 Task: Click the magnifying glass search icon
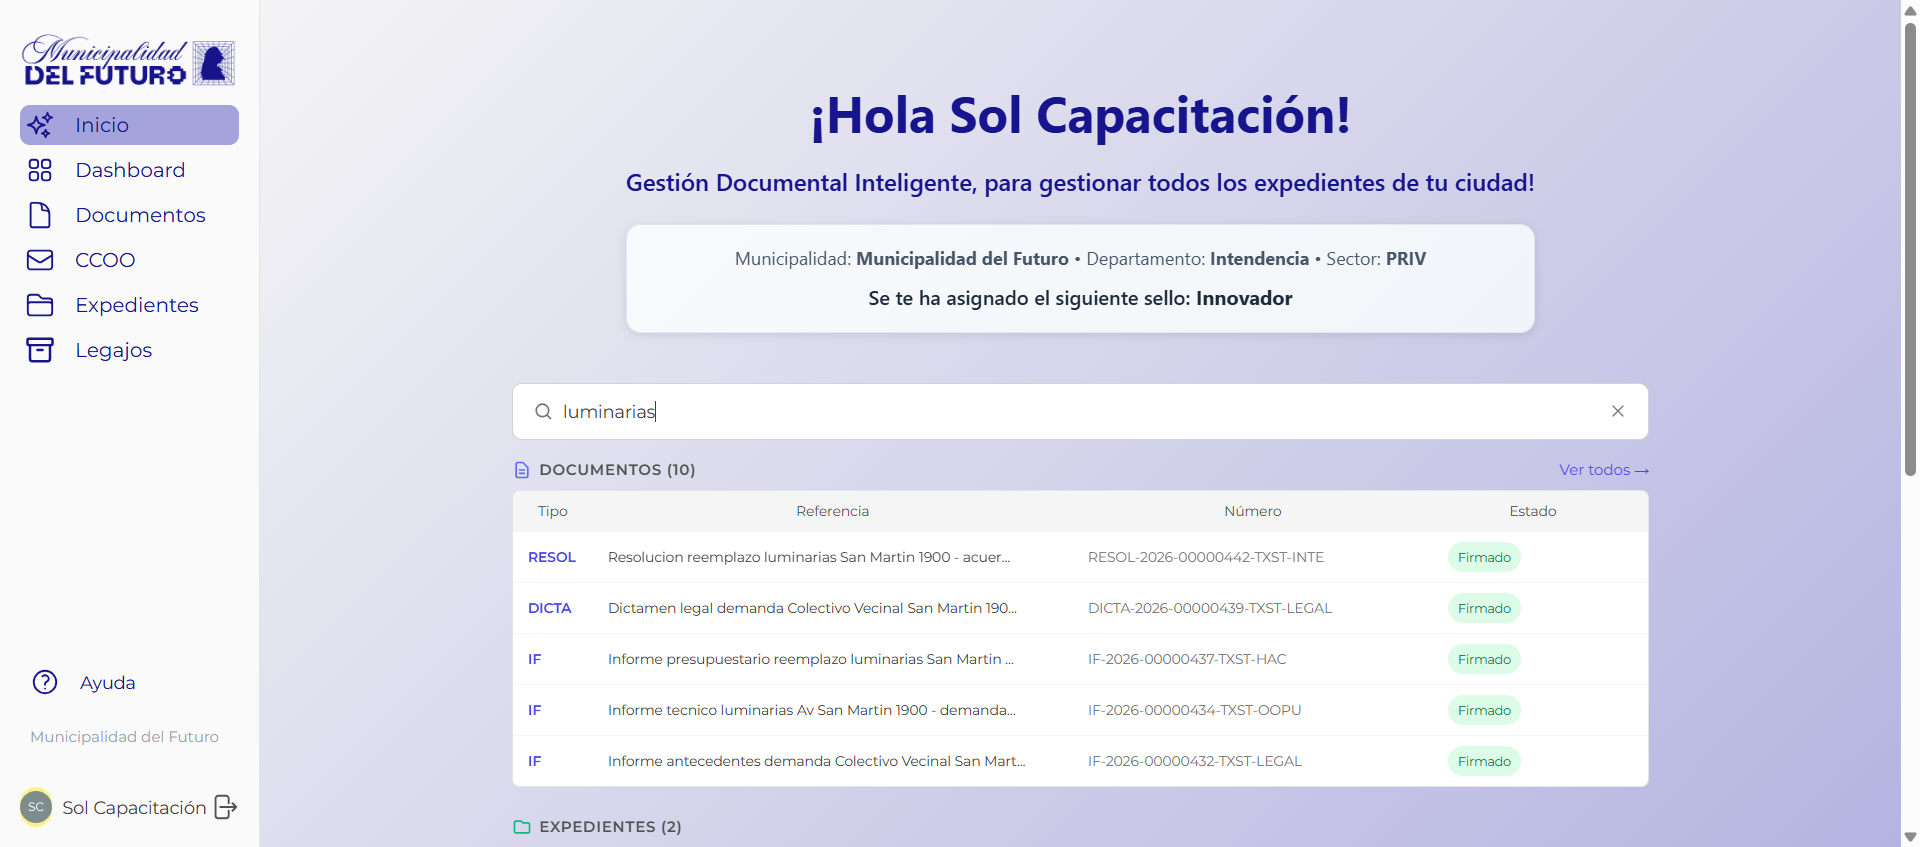click(x=543, y=411)
